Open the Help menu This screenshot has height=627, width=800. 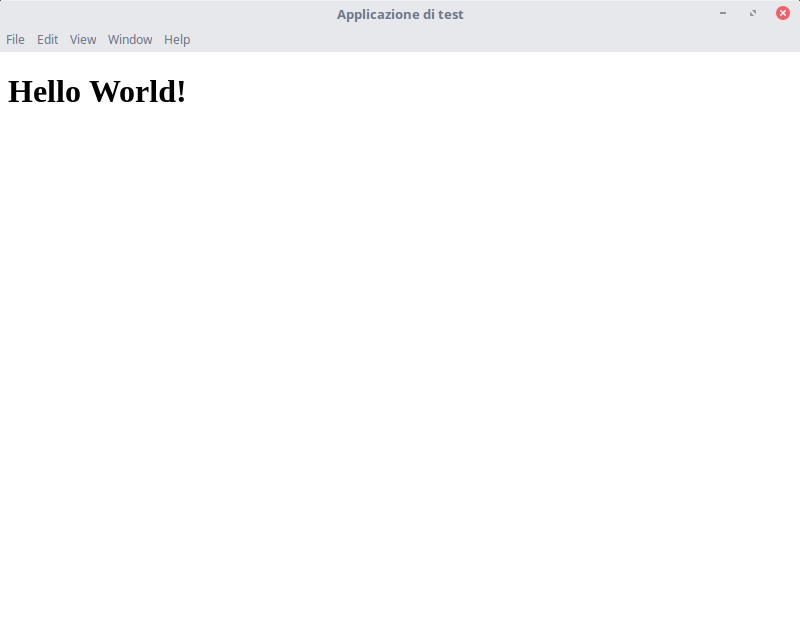[177, 40]
